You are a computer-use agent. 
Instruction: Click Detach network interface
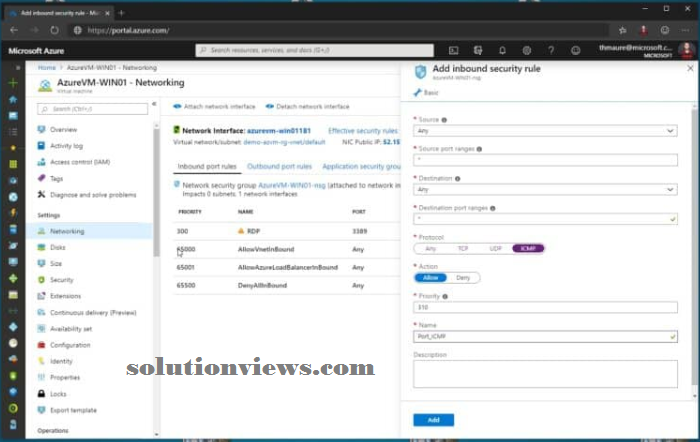pos(308,106)
